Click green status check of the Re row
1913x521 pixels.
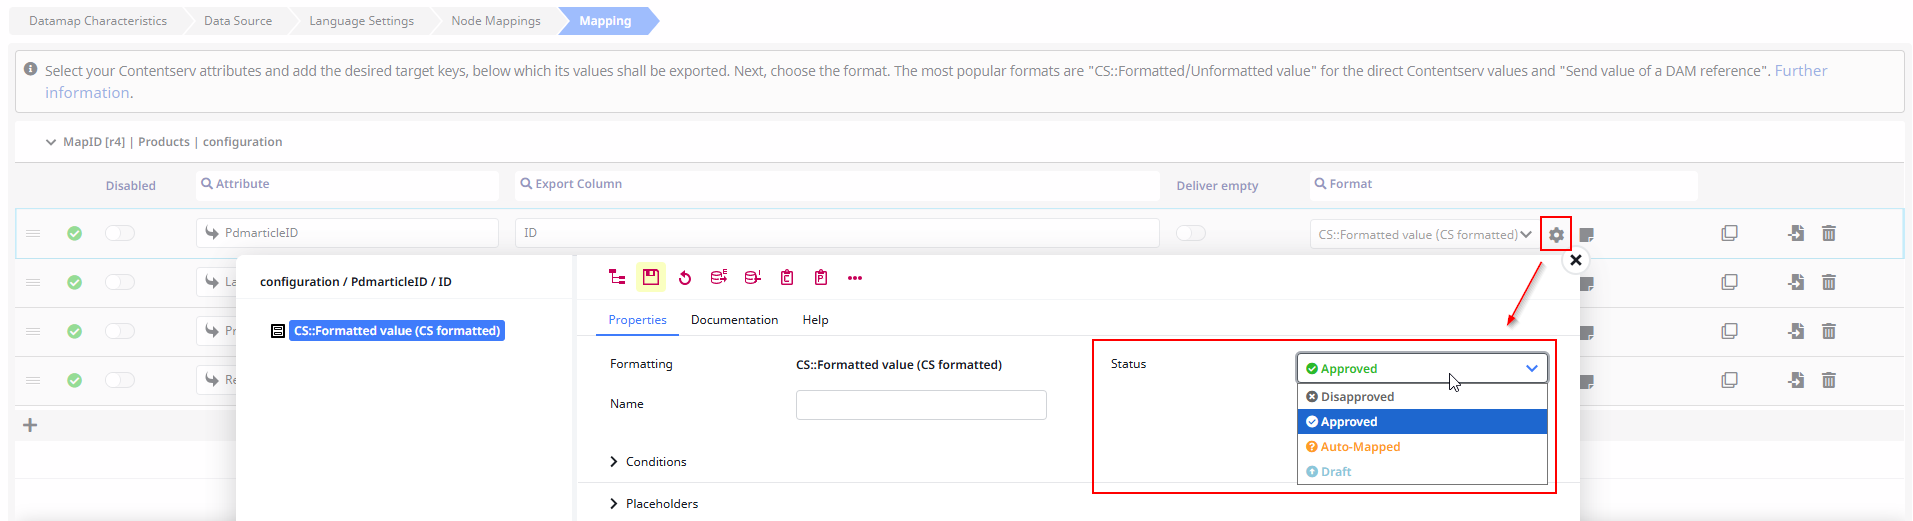74,380
